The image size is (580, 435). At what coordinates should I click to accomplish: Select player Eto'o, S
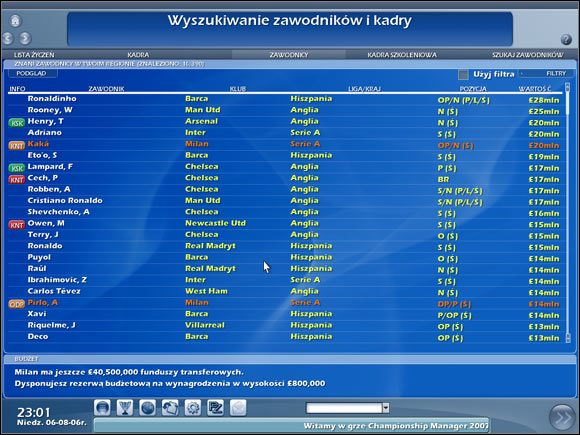coord(42,155)
